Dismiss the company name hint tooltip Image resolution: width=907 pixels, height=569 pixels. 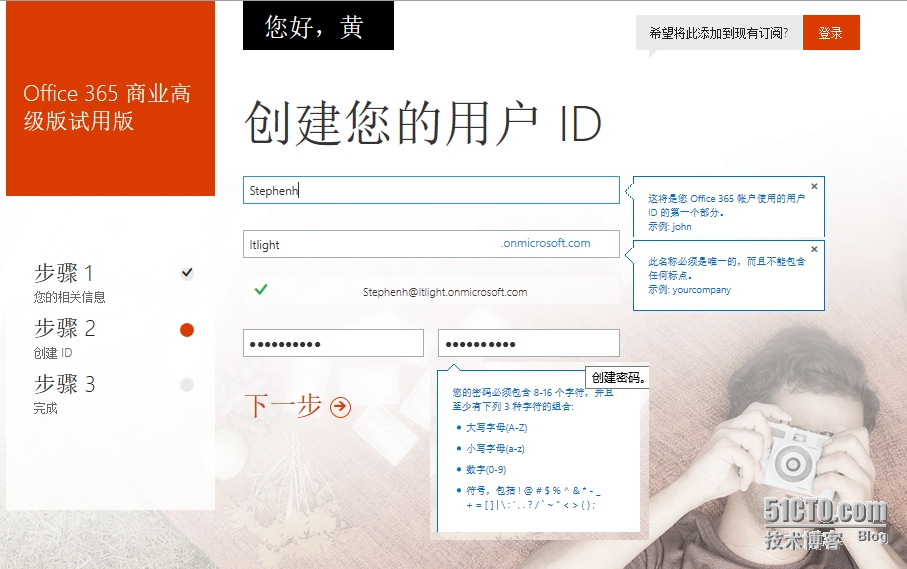pyautogui.click(x=814, y=249)
